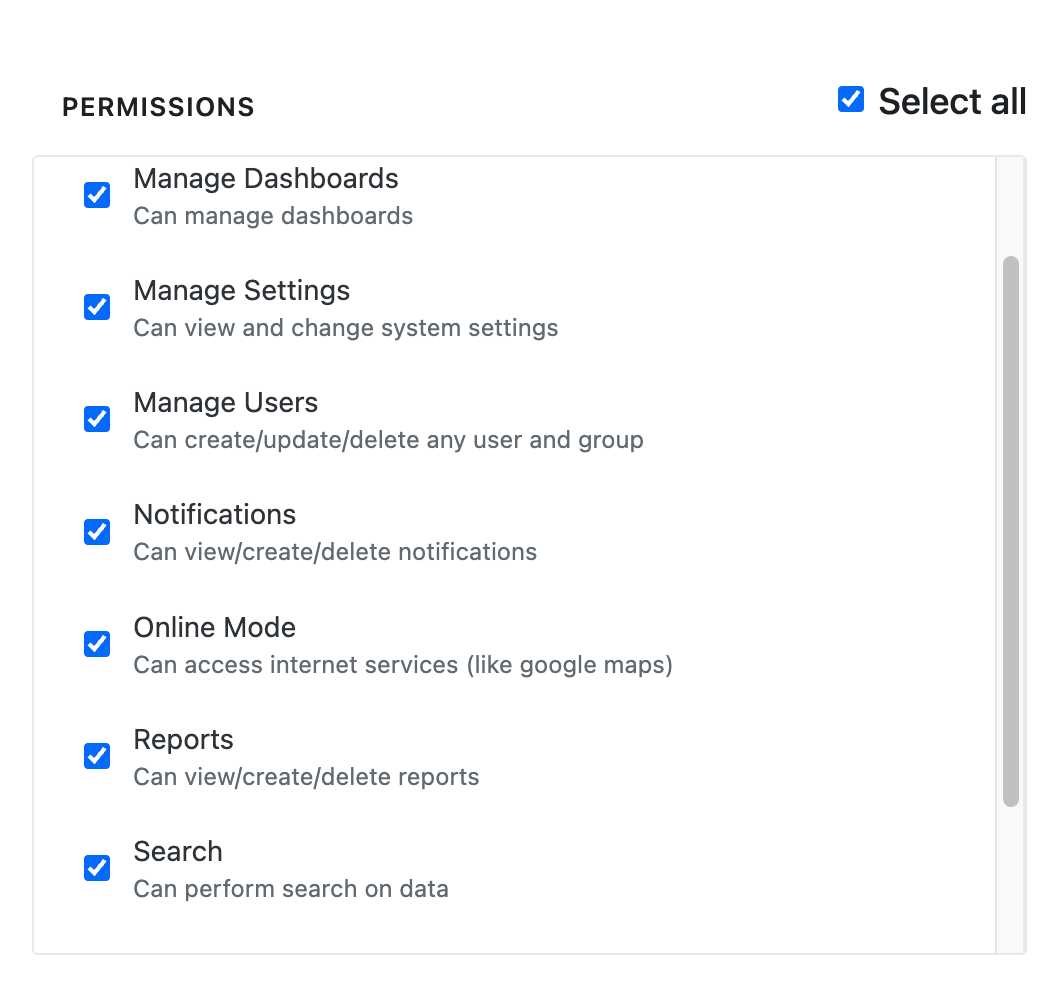Disable the Reports permission checkbox
This screenshot has width=1050, height=1002.
pyautogui.click(x=97, y=756)
